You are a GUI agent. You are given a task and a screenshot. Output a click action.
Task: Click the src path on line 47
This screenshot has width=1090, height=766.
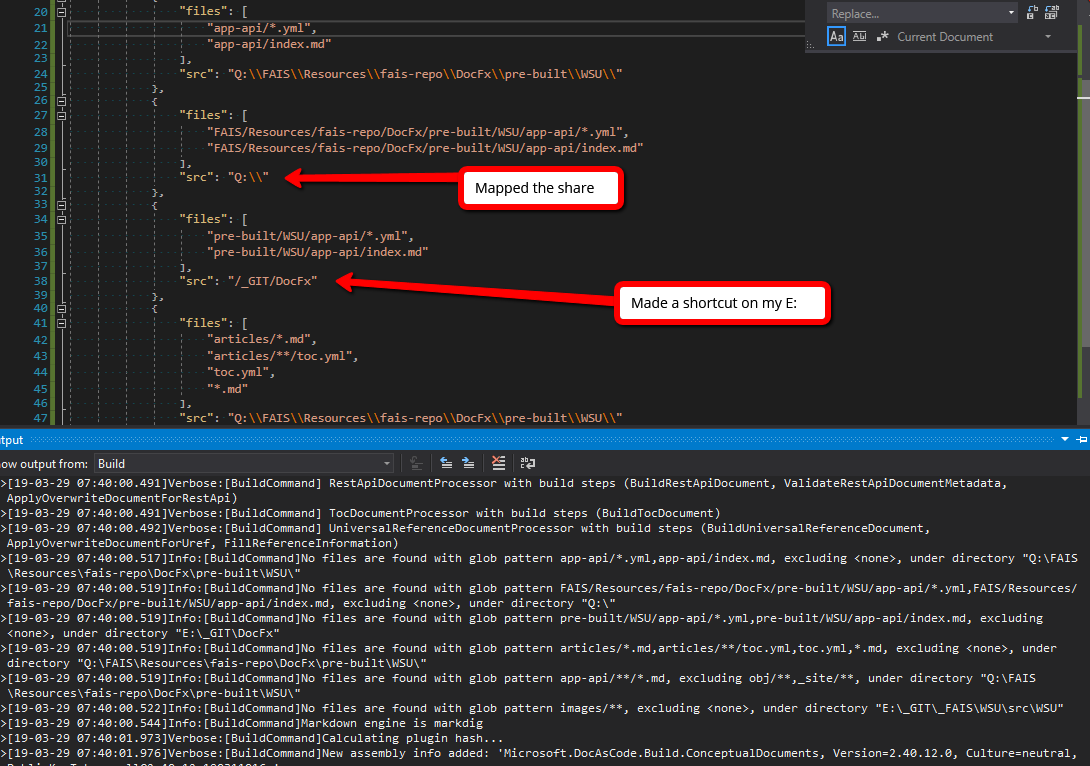pos(425,418)
